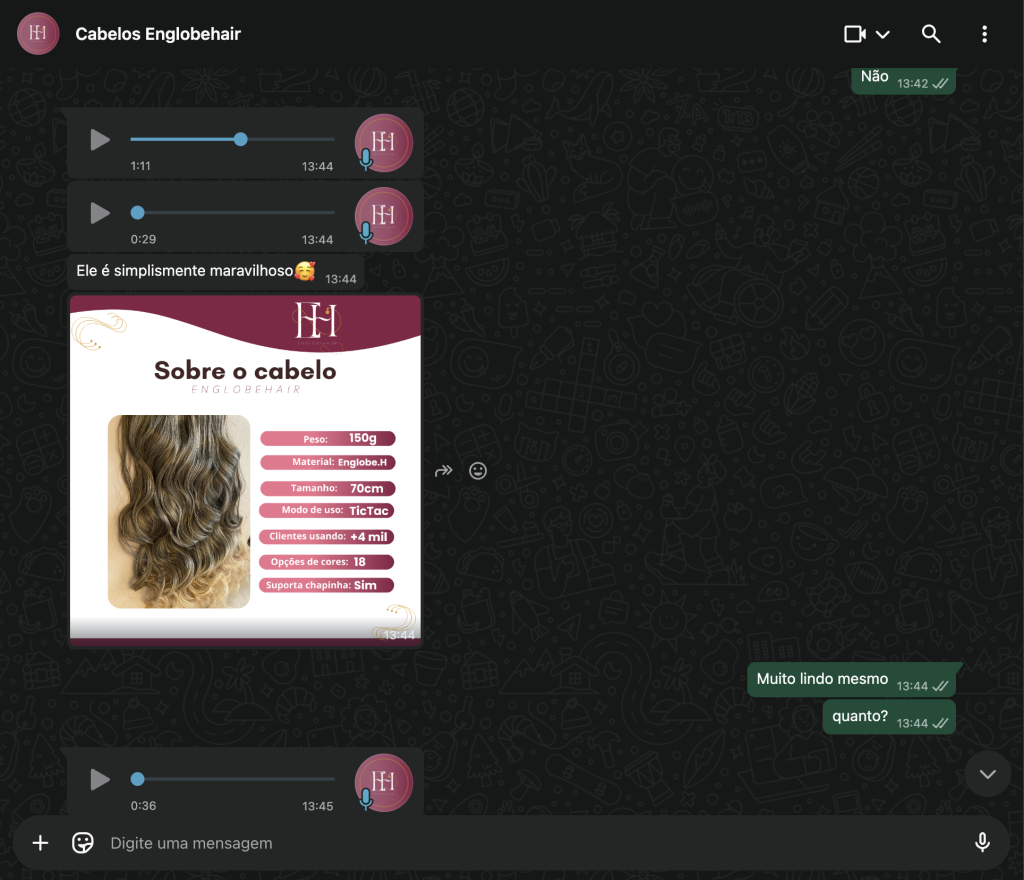Play the 1:11 voice message
Screen dimensions: 1024x880
point(100,140)
